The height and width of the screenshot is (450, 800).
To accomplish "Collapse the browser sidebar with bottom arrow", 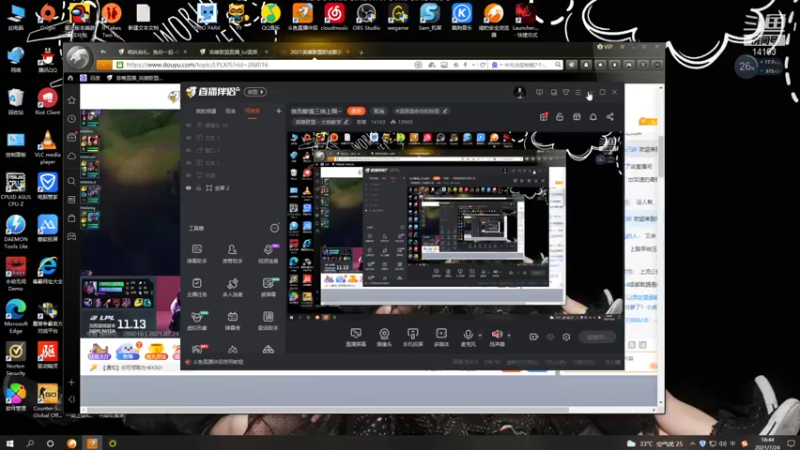I will (x=71, y=399).
